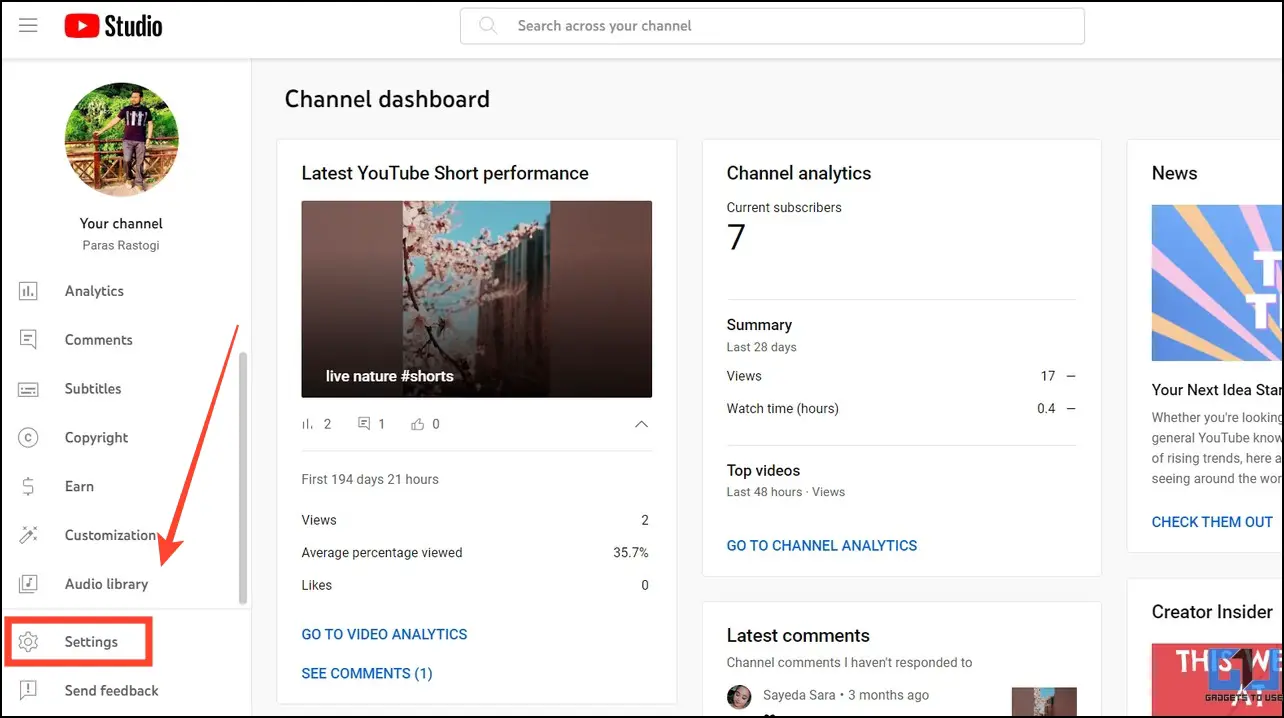
Task: Click the 'Latest YouTube Short performance' title
Action: (445, 173)
